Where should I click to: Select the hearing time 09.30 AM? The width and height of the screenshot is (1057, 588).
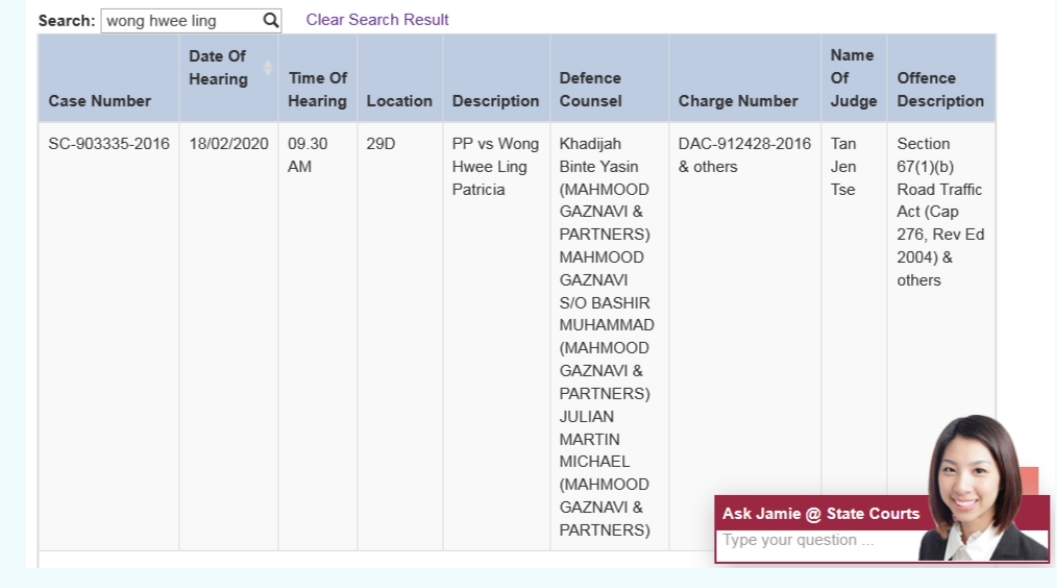coord(307,155)
